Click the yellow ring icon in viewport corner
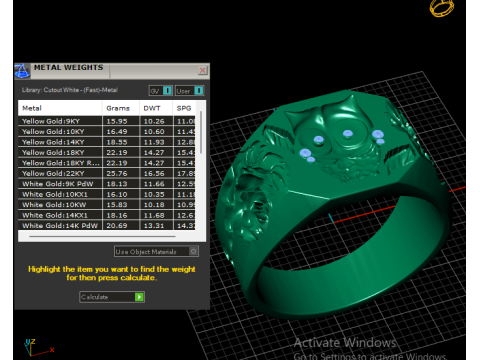The height and width of the screenshot is (360, 480). (442, 7)
